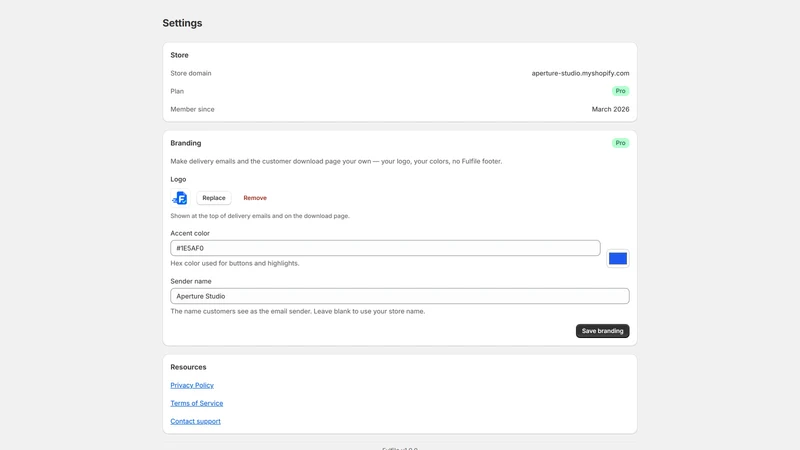800x450 pixels.
Task: Open the blue accent color swatch
Action: (x=618, y=259)
